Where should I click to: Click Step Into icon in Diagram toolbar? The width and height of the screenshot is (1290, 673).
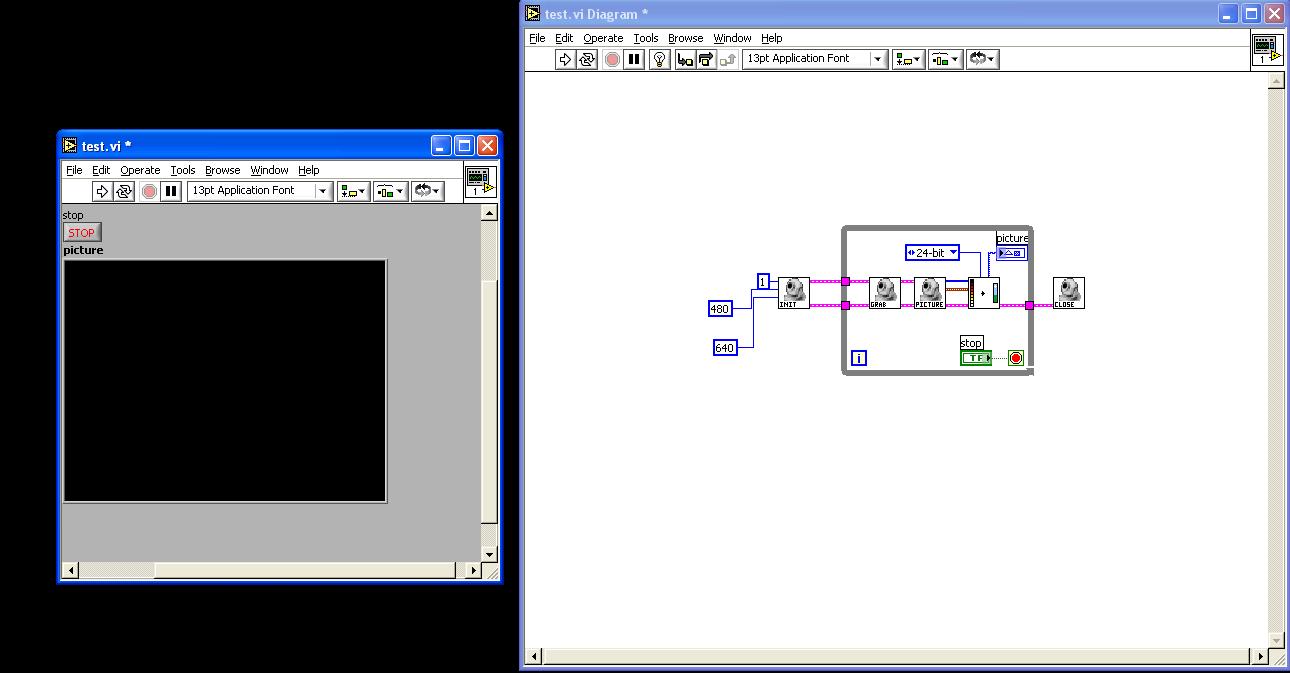click(685, 59)
